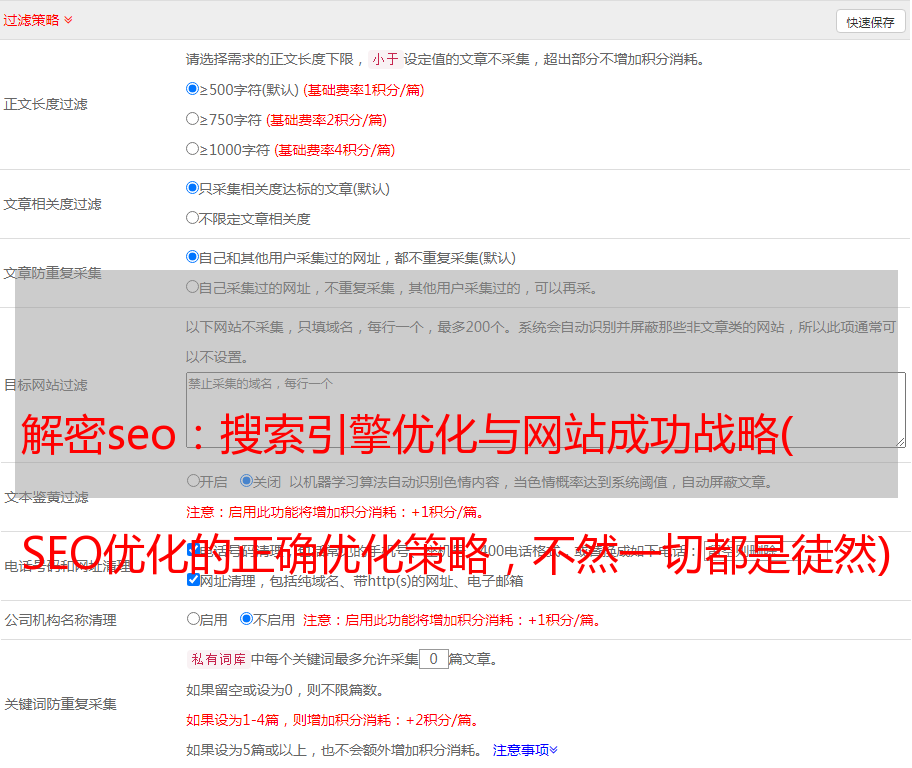912x768 pixels.
Task: Click the 正文长度过滤 row label
Action: coord(45,104)
